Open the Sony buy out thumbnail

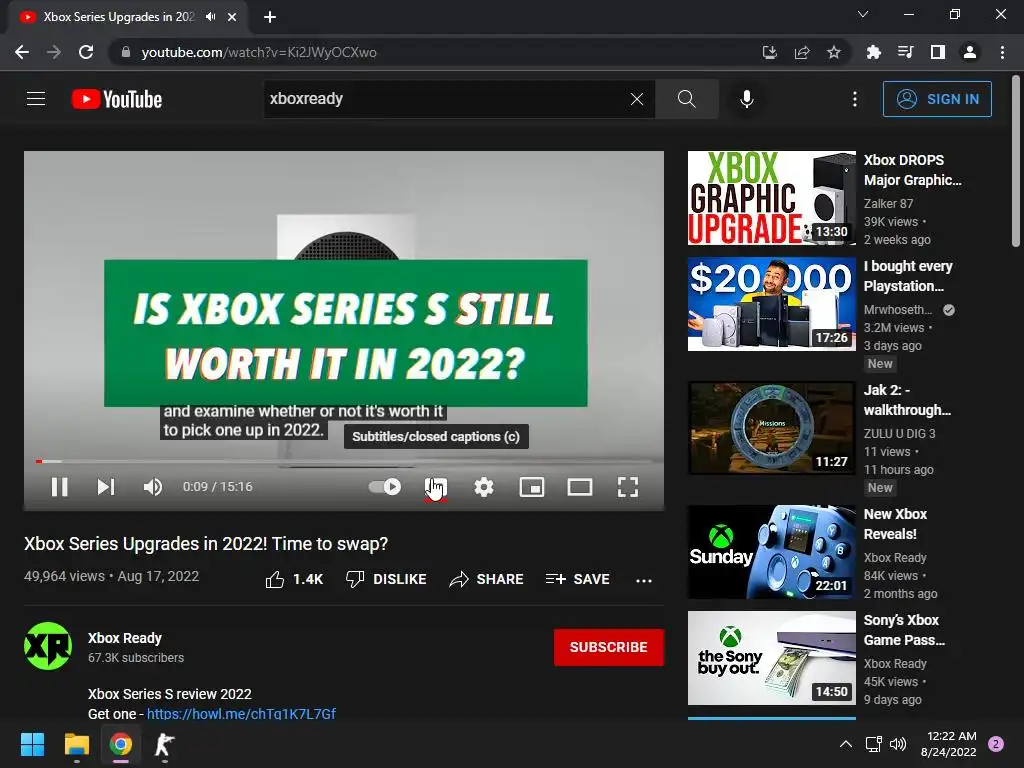[x=771, y=658]
